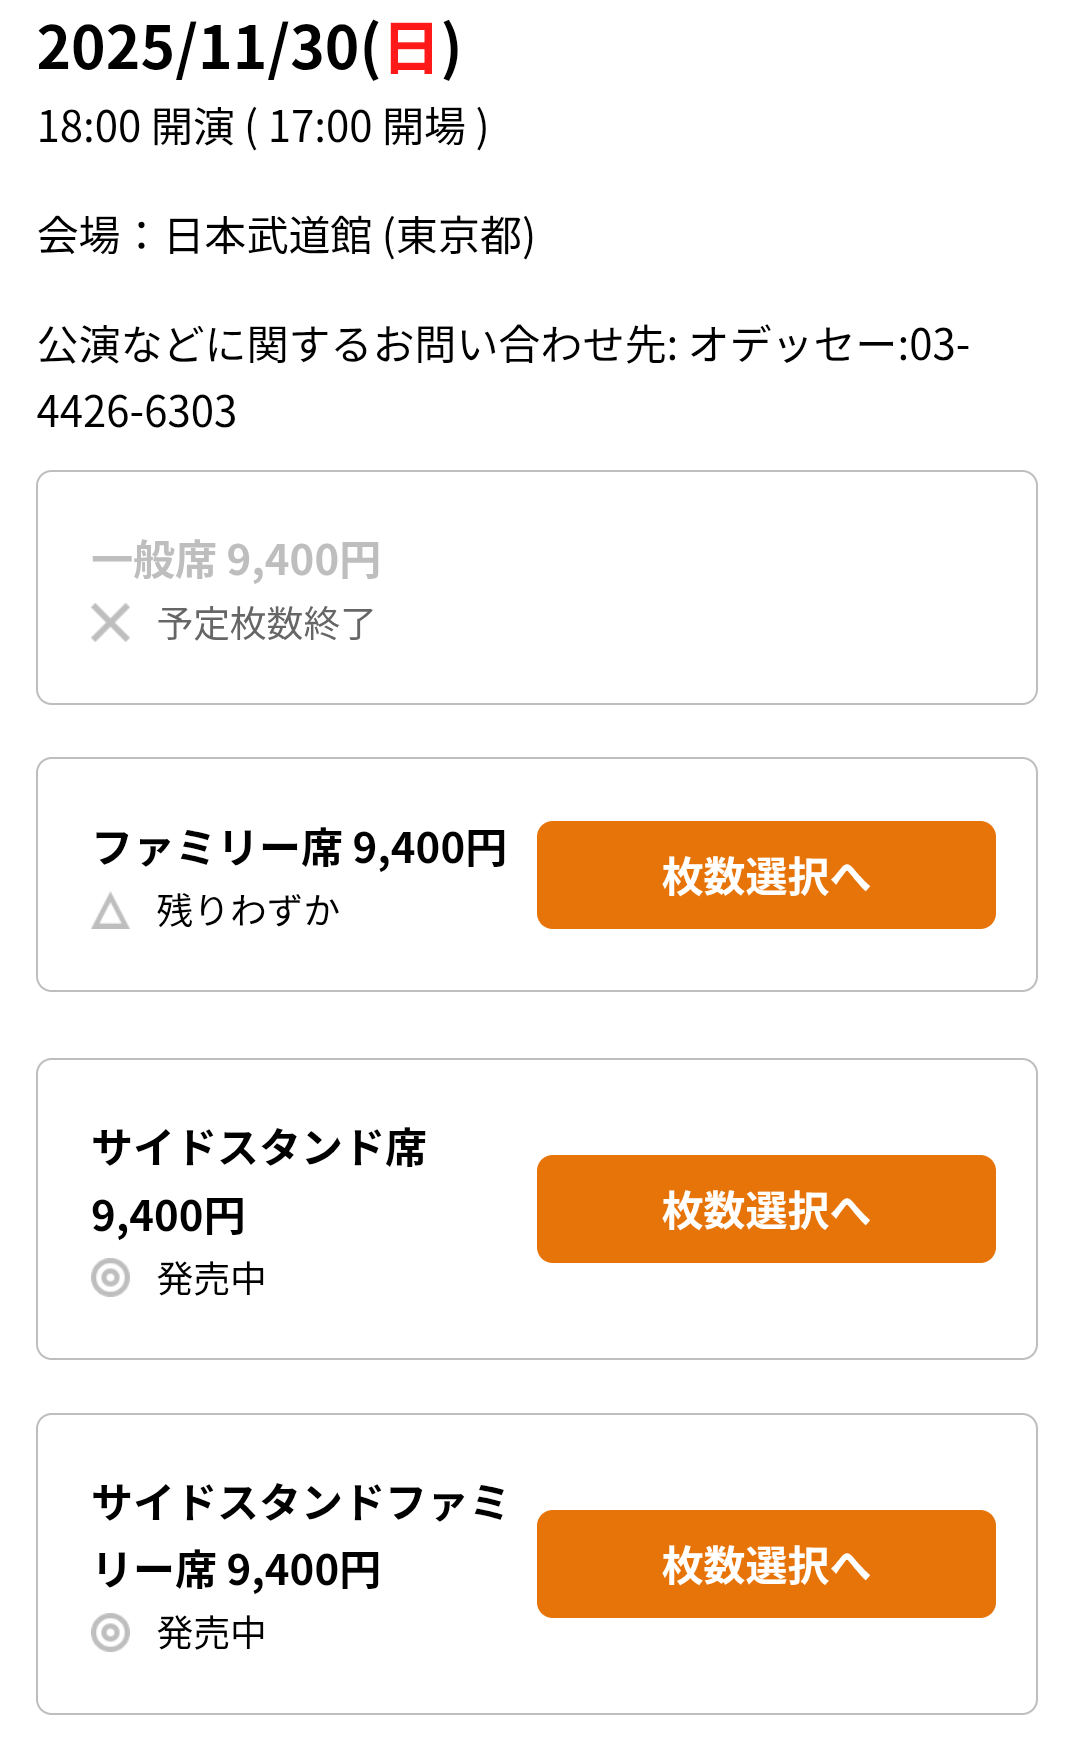Click the 残りわずか status text
Image resolution: width=1077 pixels, height=1745 pixels.
(x=248, y=911)
